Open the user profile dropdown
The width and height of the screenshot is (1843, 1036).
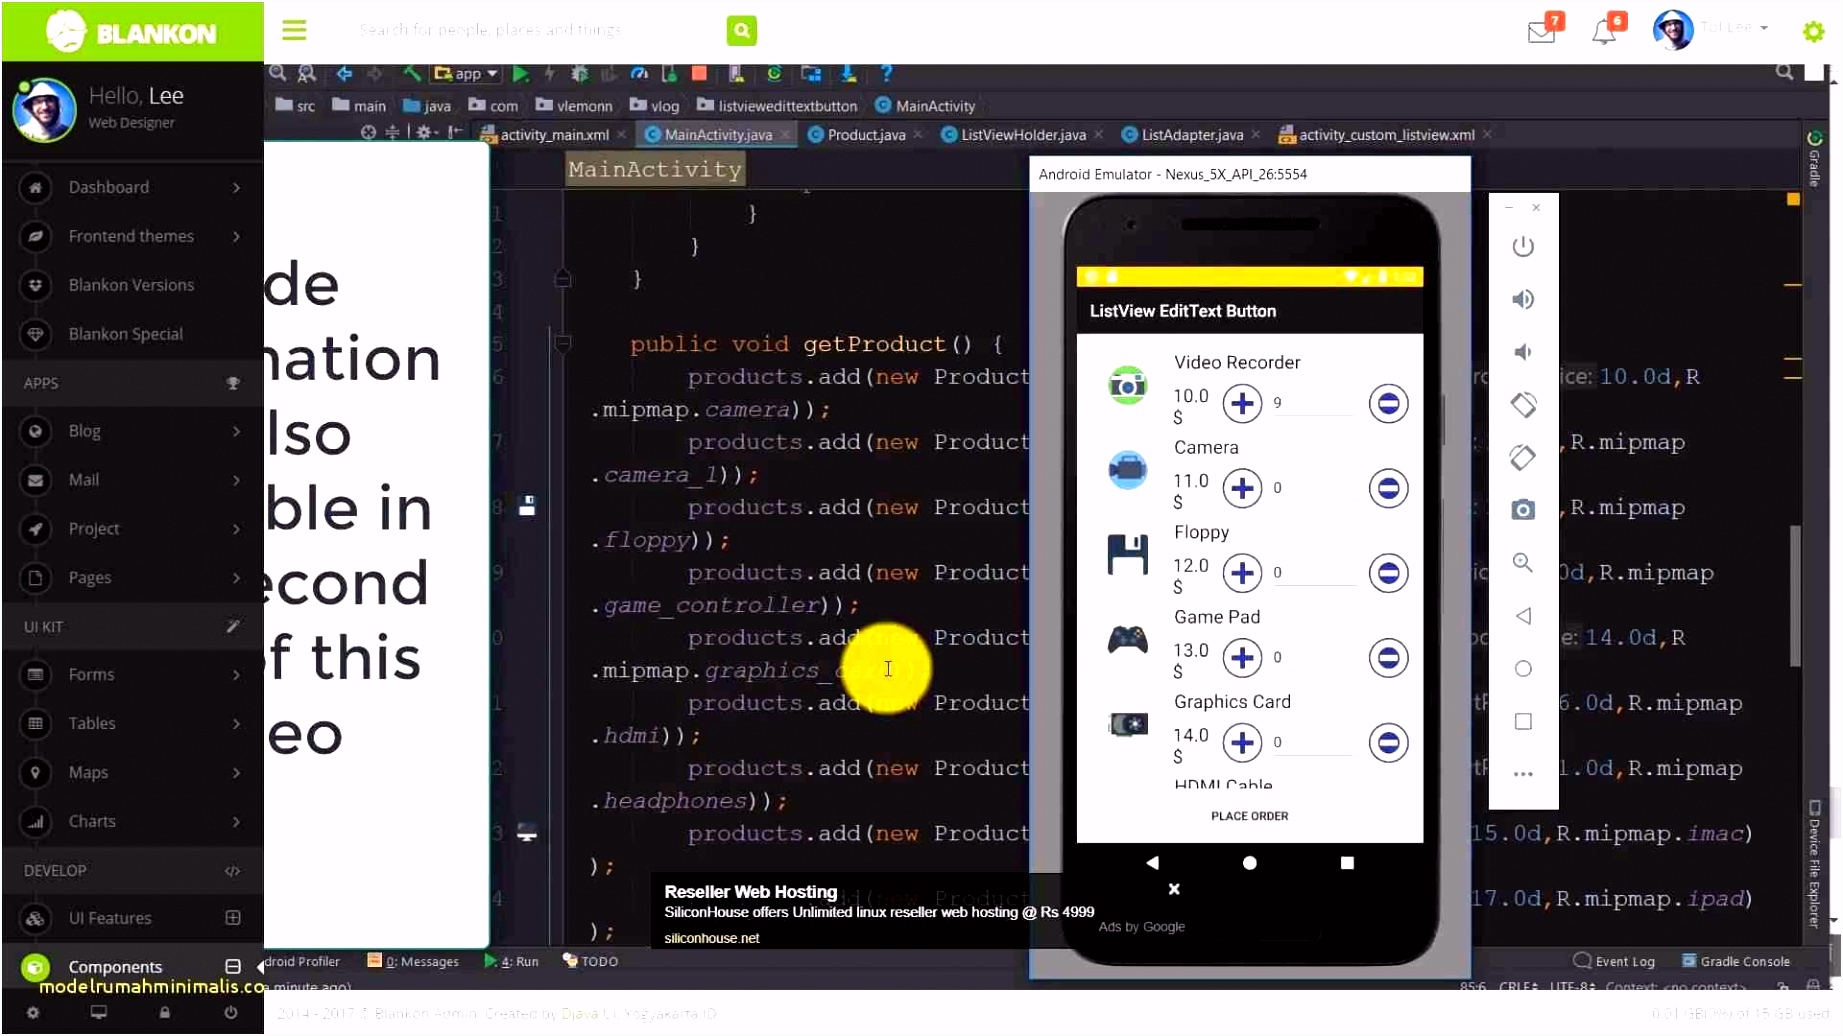(x=1710, y=28)
